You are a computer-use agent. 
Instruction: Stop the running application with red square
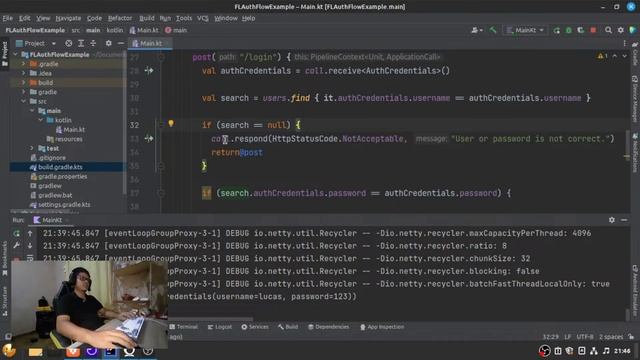click(593, 30)
